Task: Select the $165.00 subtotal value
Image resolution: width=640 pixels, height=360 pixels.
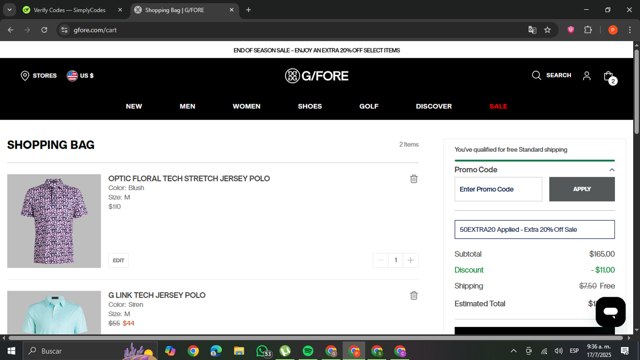Action: coord(602,254)
